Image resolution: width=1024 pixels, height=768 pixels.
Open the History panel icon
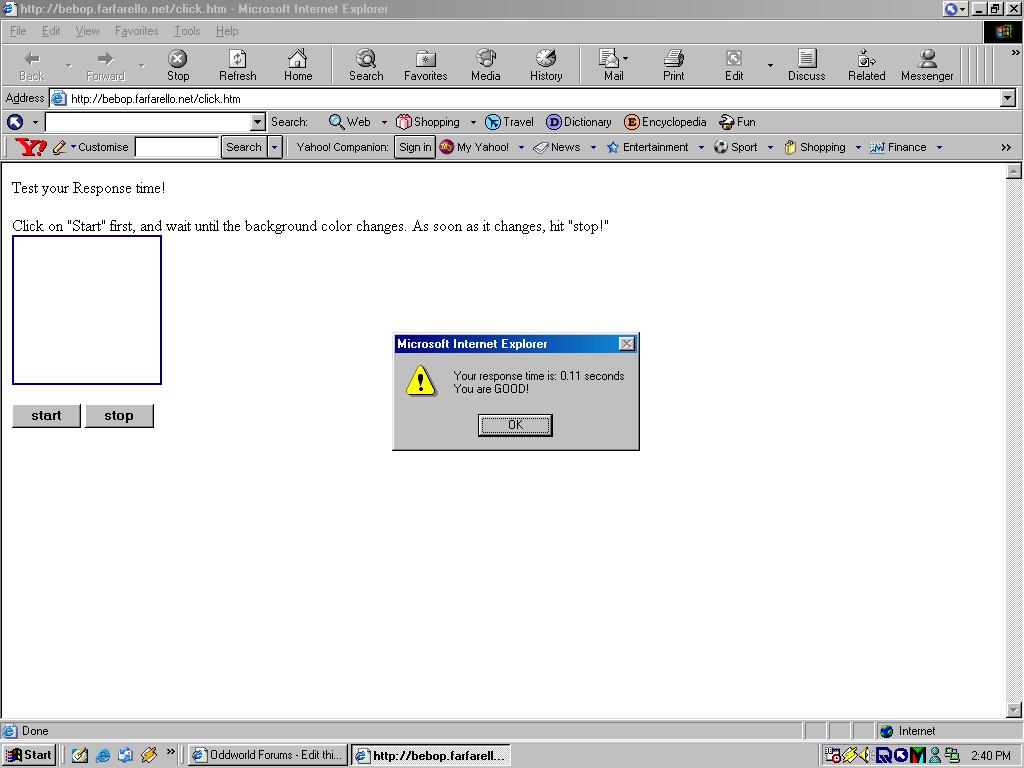545,65
